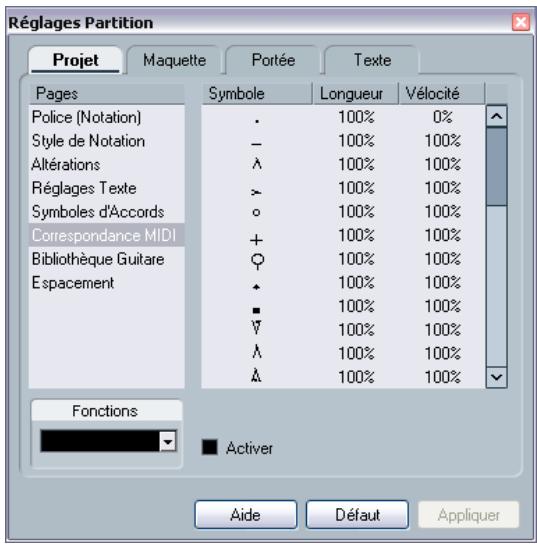Select the accent (>) symbol

[x=256, y=192]
